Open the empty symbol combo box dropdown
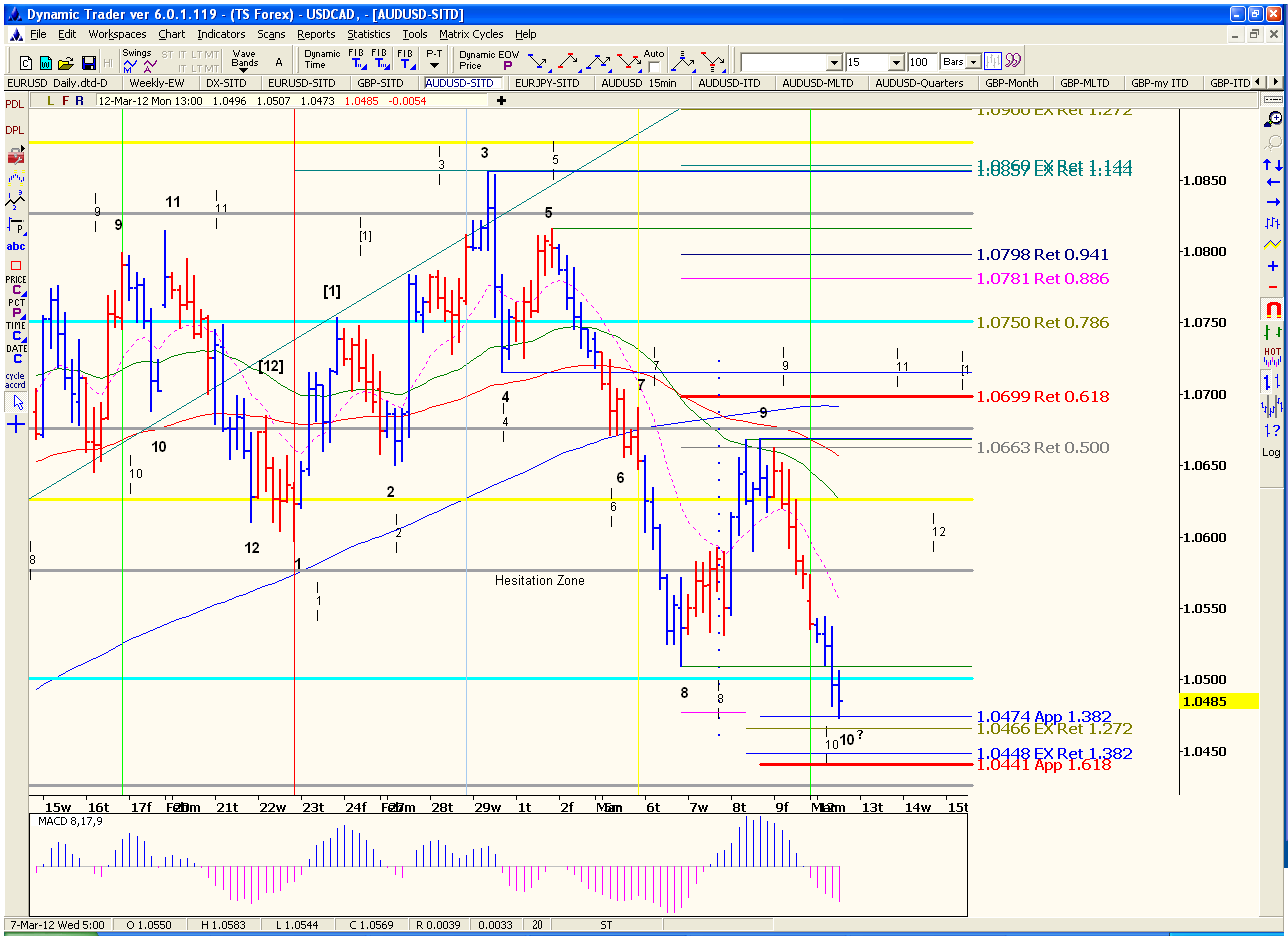Viewport: 1288px width, 936px height. (833, 62)
